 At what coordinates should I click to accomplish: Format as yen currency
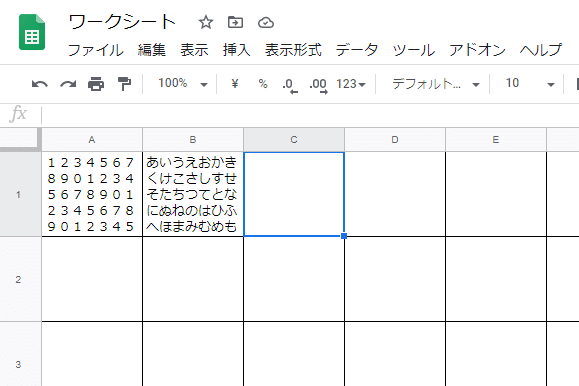234,84
